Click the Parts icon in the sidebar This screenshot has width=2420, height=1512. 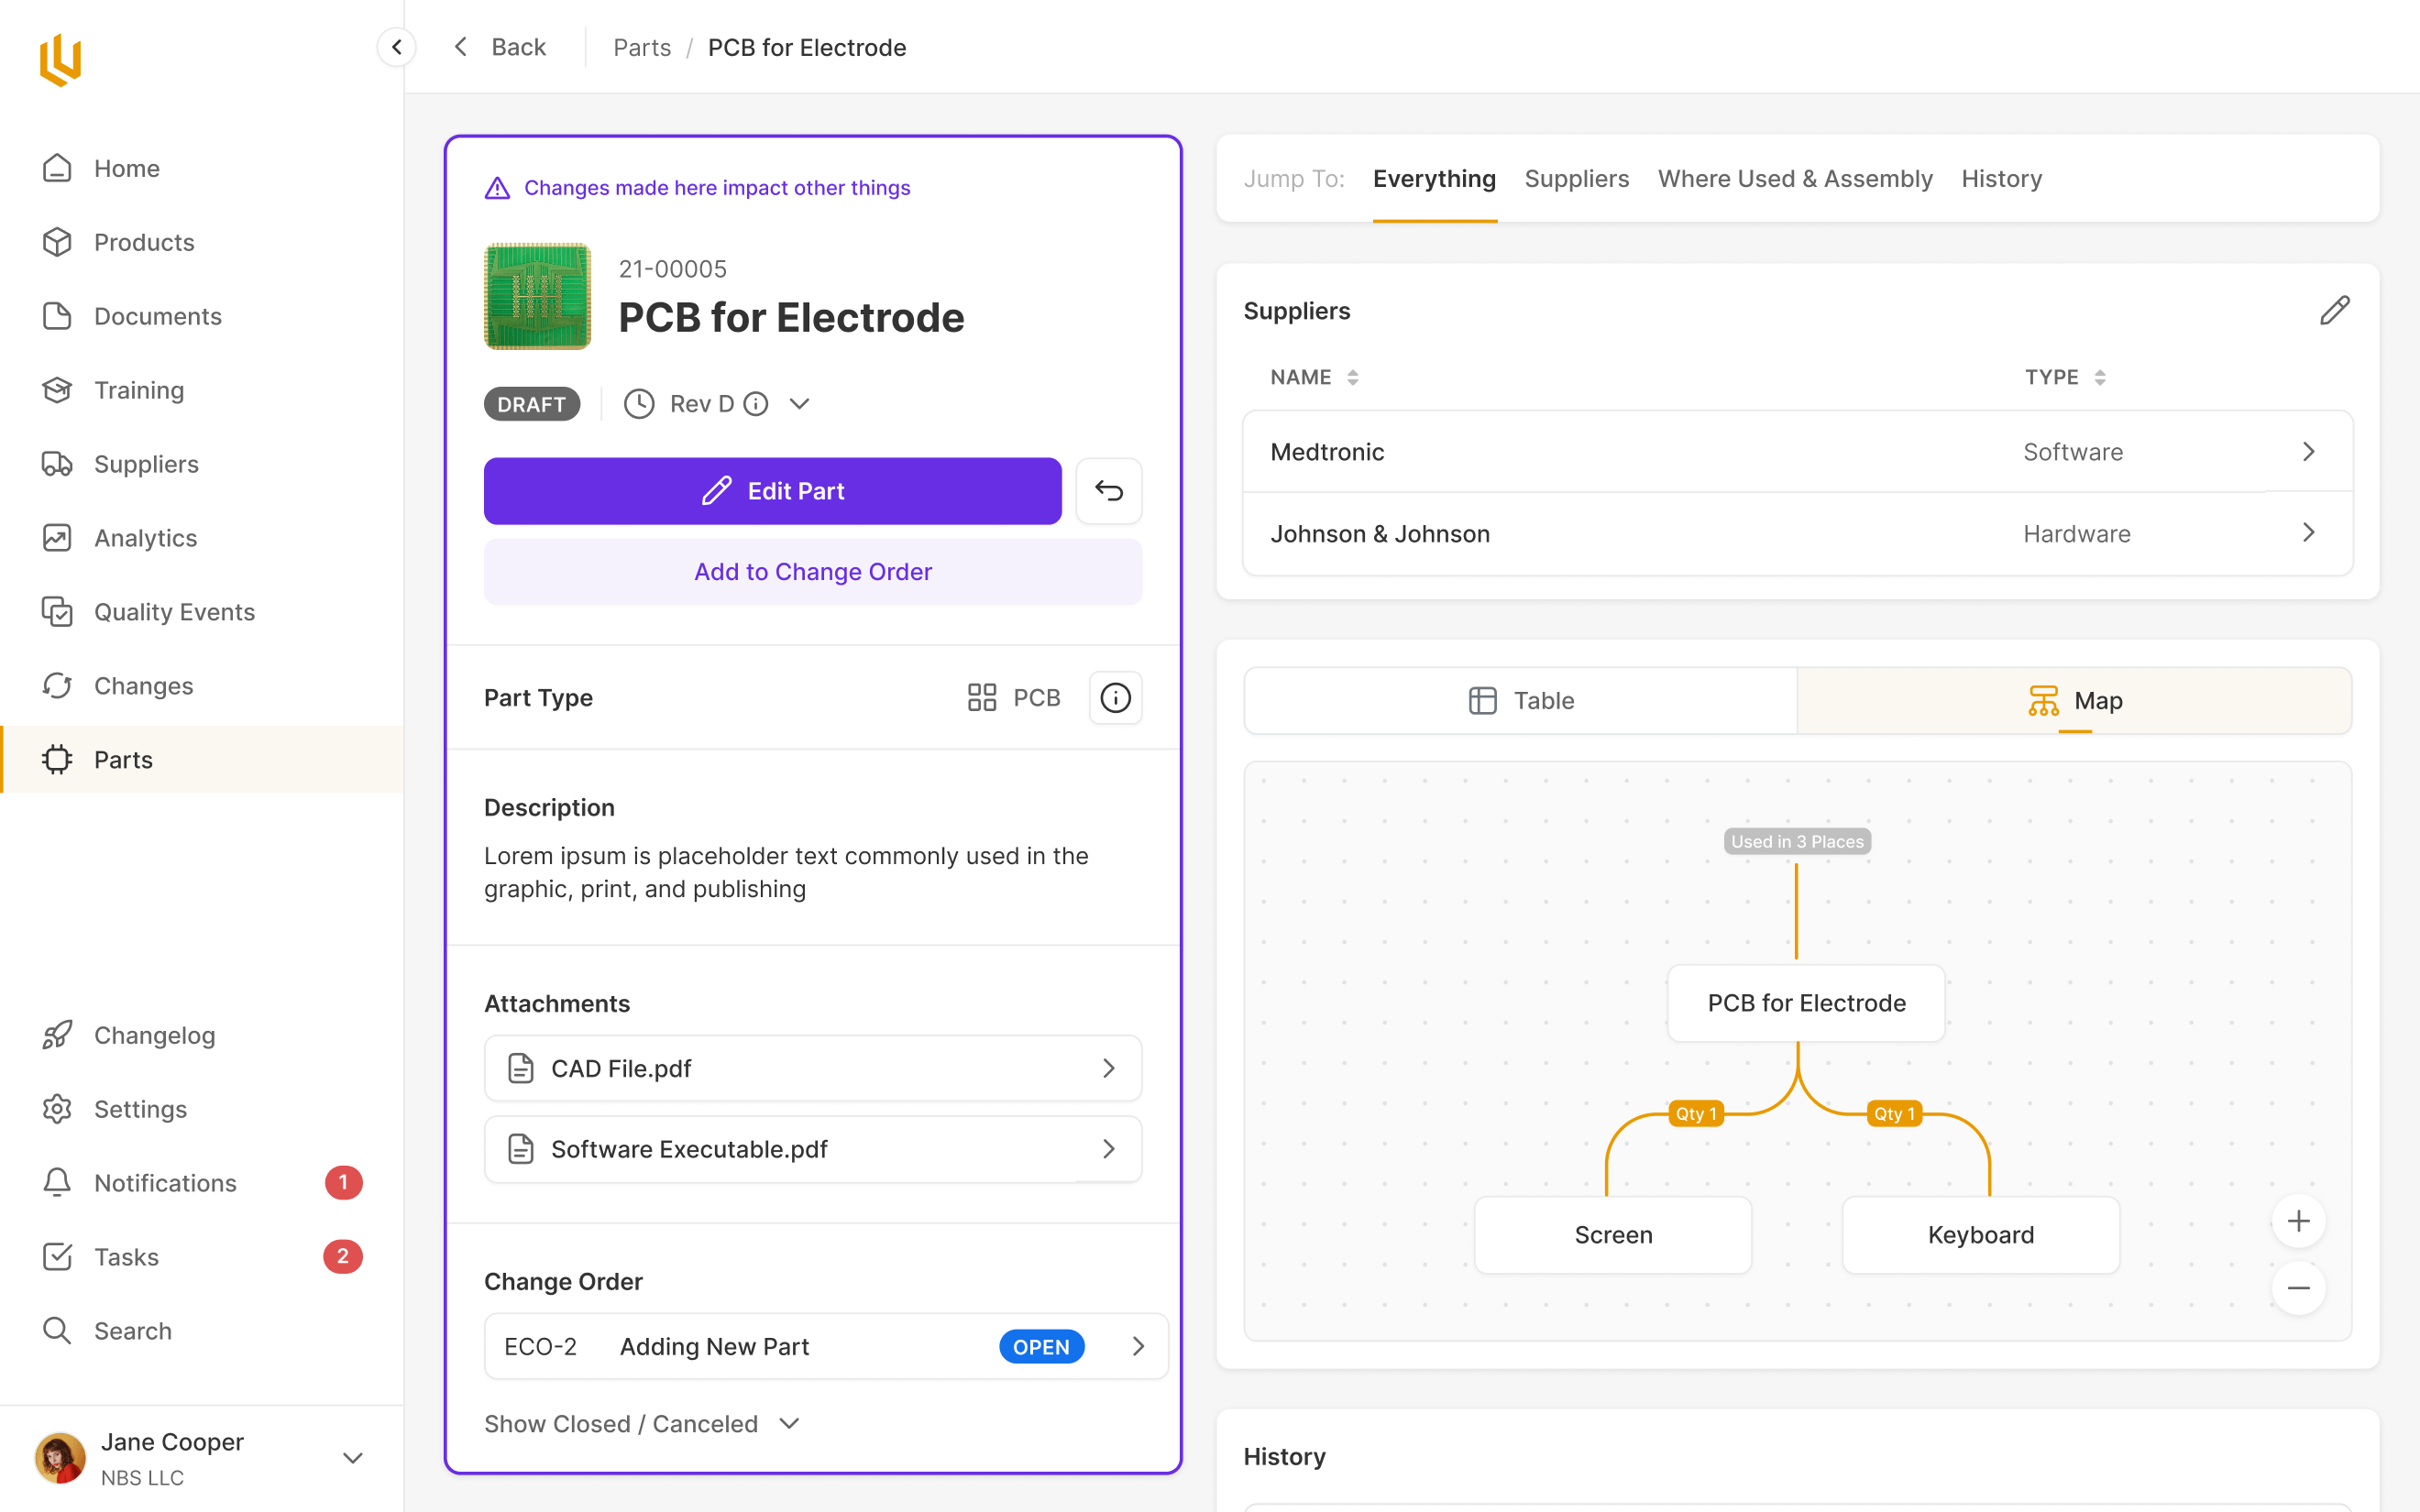click(58, 760)
